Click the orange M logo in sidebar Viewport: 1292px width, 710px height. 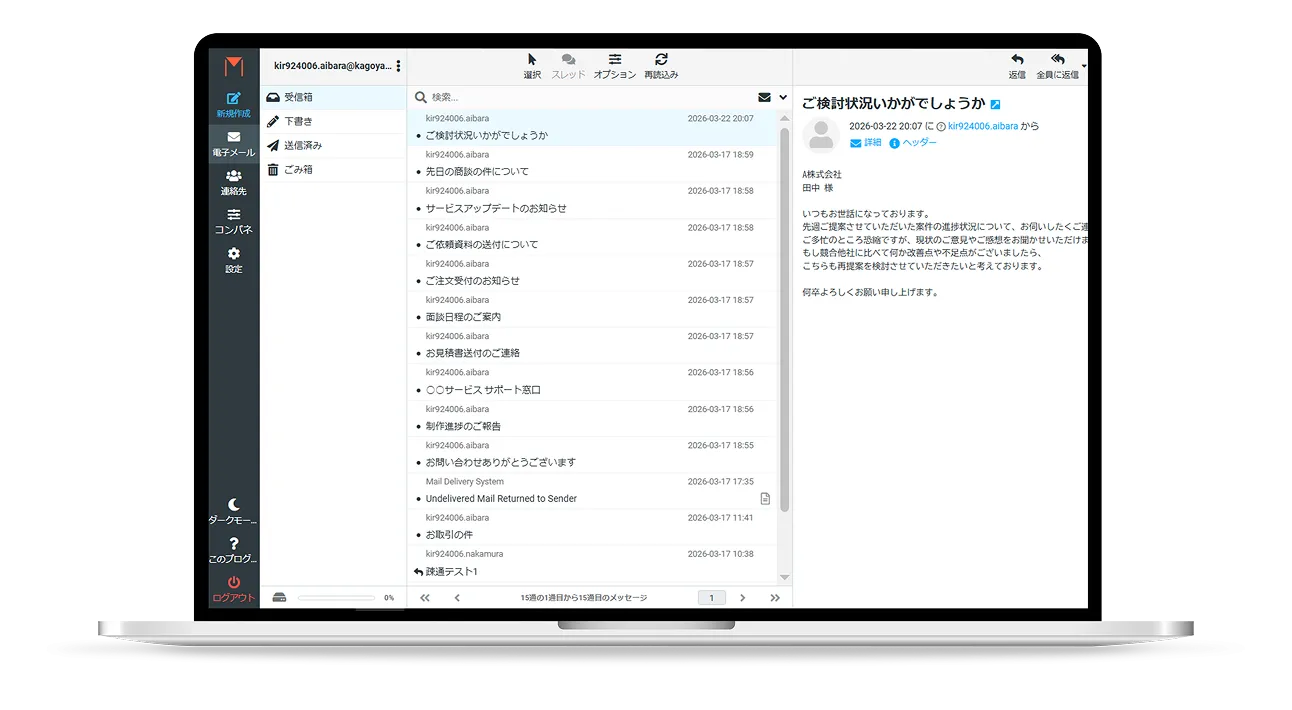pyautogui.click(x=234, y=67)
